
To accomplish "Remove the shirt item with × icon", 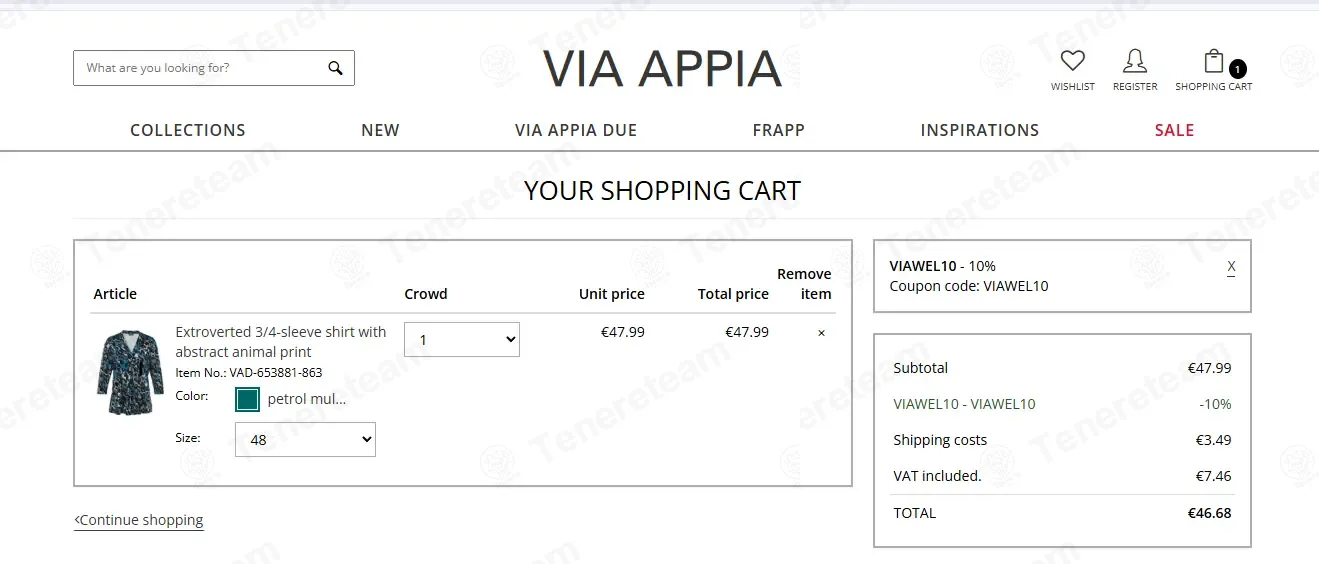I will [822, 333].
